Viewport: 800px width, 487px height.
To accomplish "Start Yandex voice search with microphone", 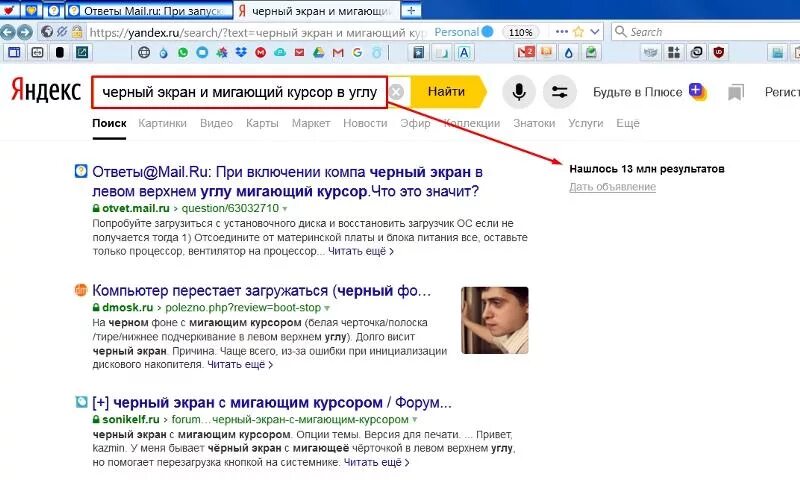I will click(519, 92).
